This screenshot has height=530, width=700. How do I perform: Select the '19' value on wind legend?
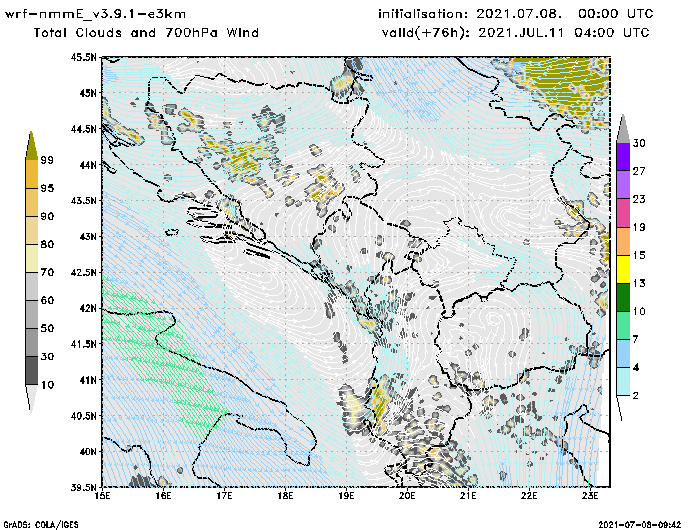(639, 227)
